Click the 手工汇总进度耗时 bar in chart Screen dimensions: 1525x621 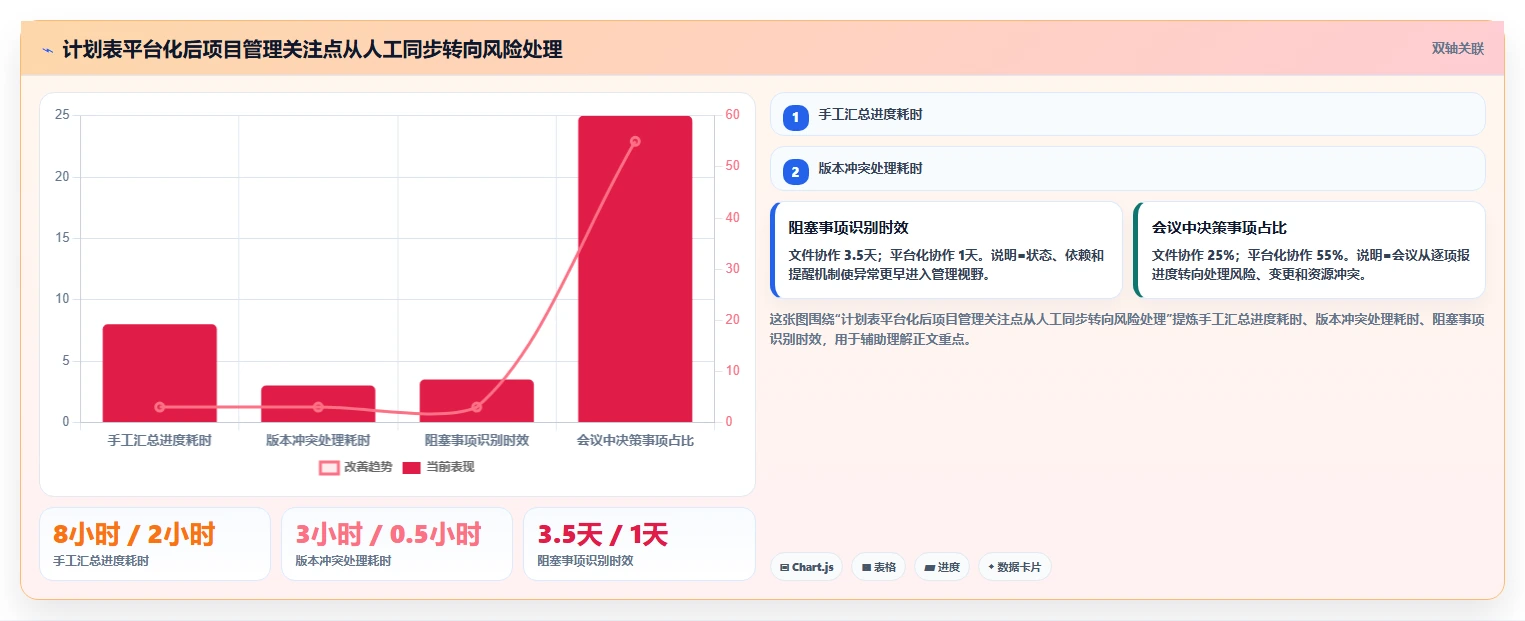coord(159,373)
